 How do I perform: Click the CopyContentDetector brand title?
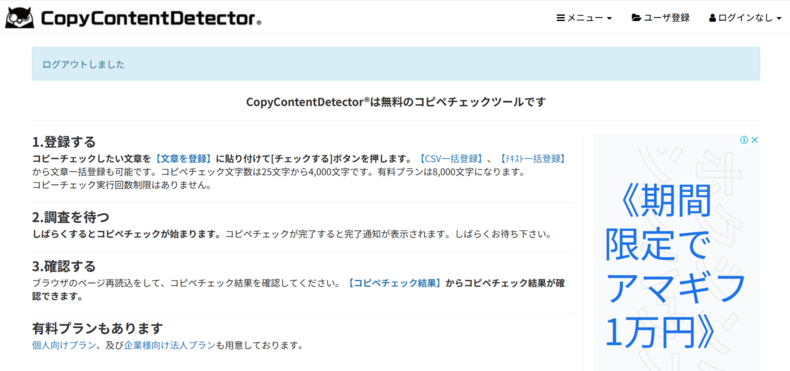(151, 18)
